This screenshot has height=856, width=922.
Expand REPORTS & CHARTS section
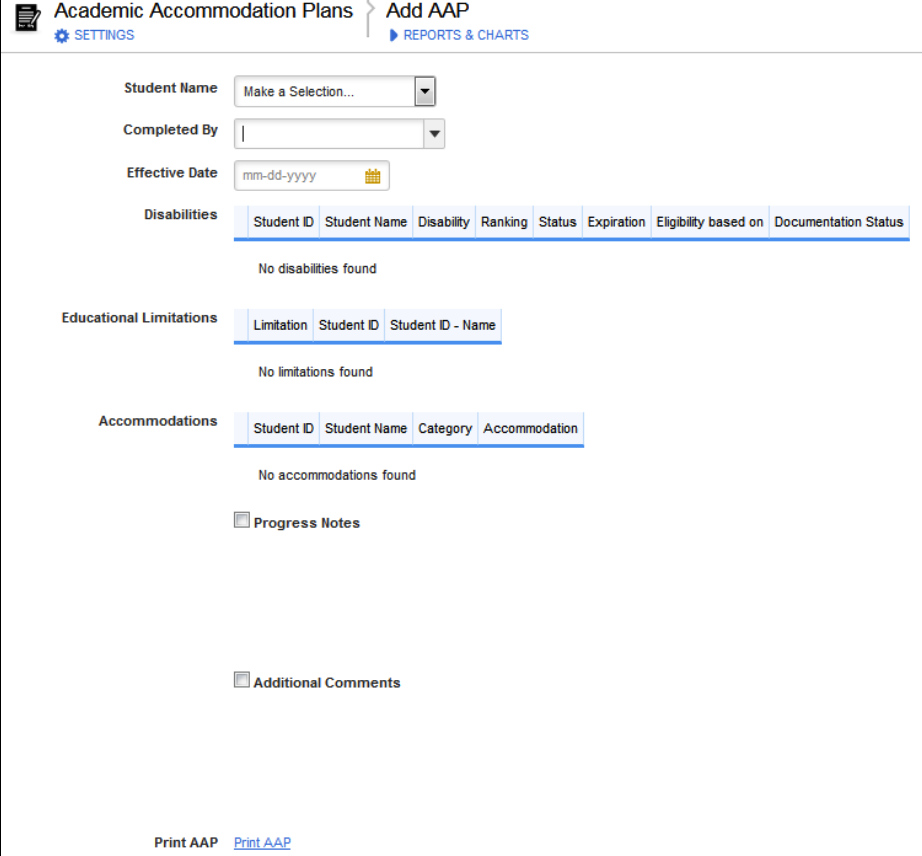pos(466,35)
